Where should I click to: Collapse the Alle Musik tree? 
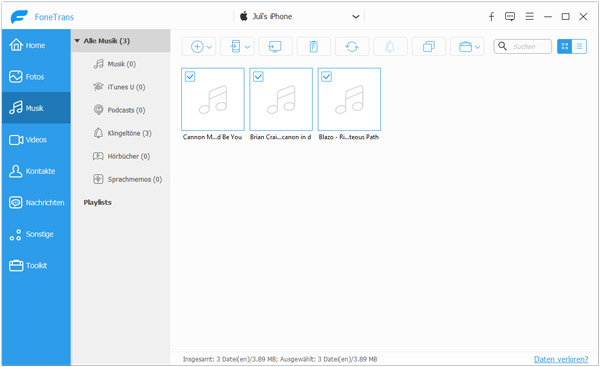[x=77, y=41]
